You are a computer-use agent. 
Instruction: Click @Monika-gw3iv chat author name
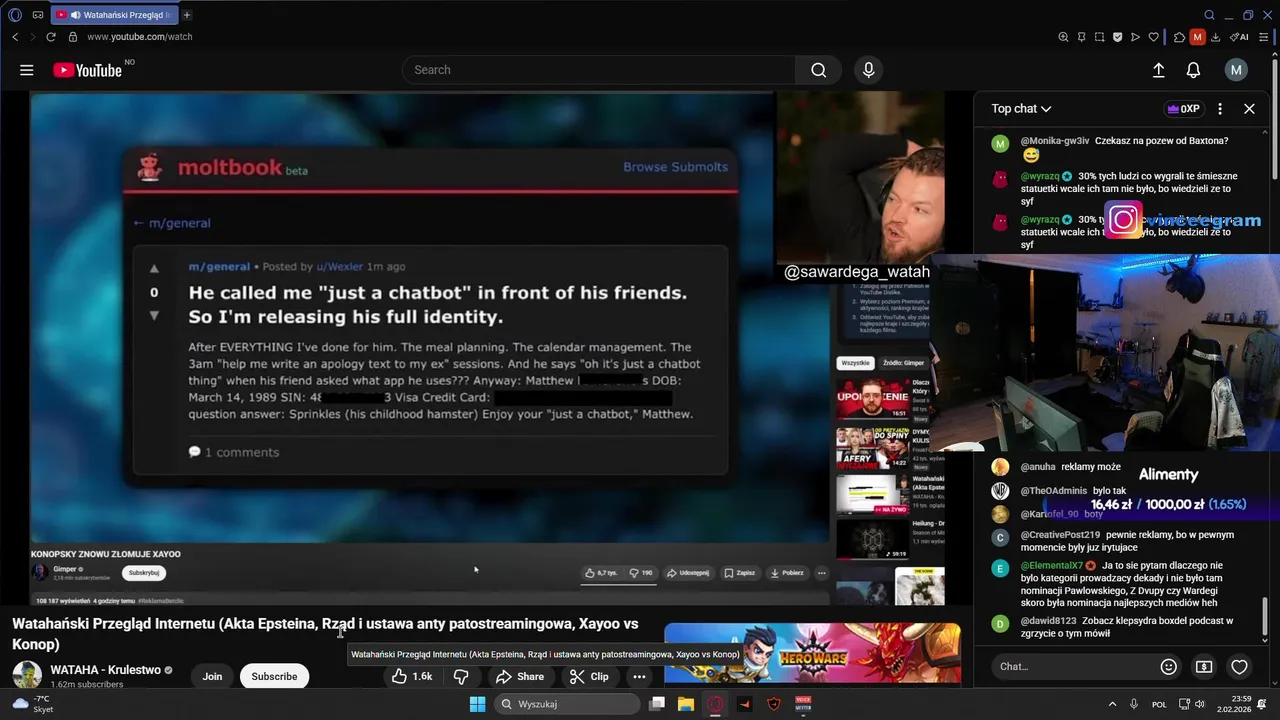(1054, 141)
